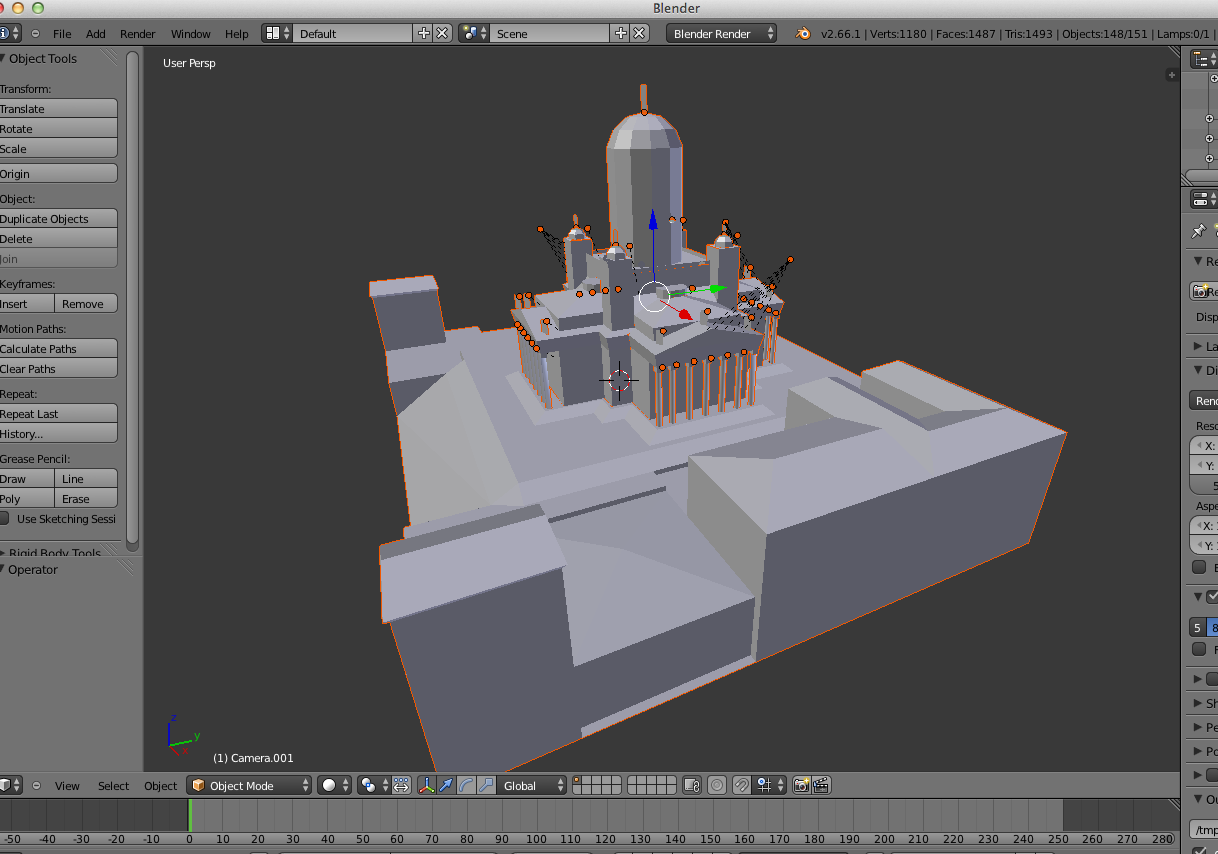The image size is (1218, 854).
Task: Enable Use Sketching Sessions checkbox
Action: coord(5,519)
